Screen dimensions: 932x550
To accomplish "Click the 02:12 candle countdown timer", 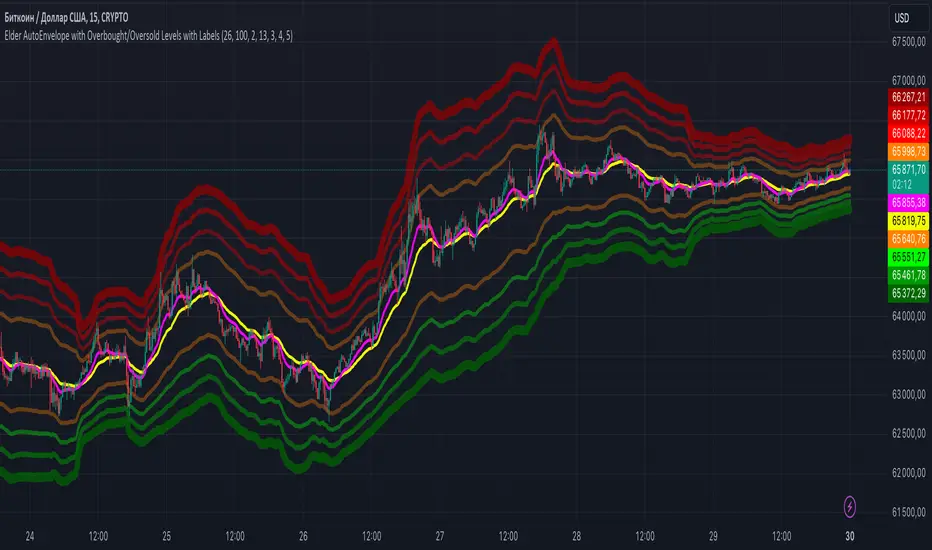I will (902, 185).
